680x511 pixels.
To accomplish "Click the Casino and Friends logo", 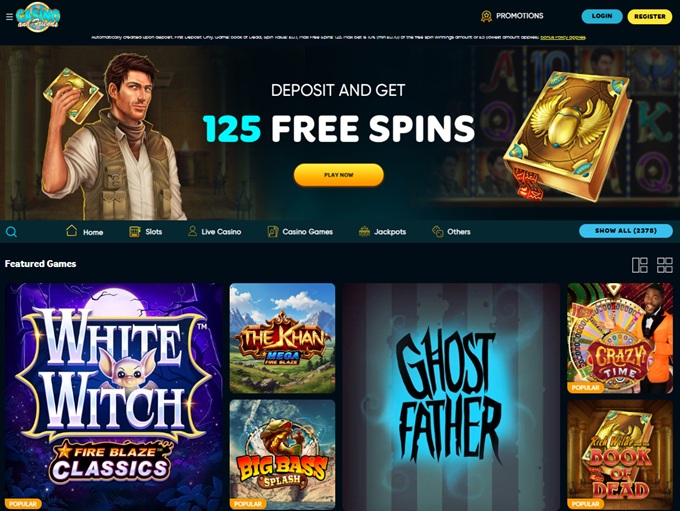I will 38,17.
